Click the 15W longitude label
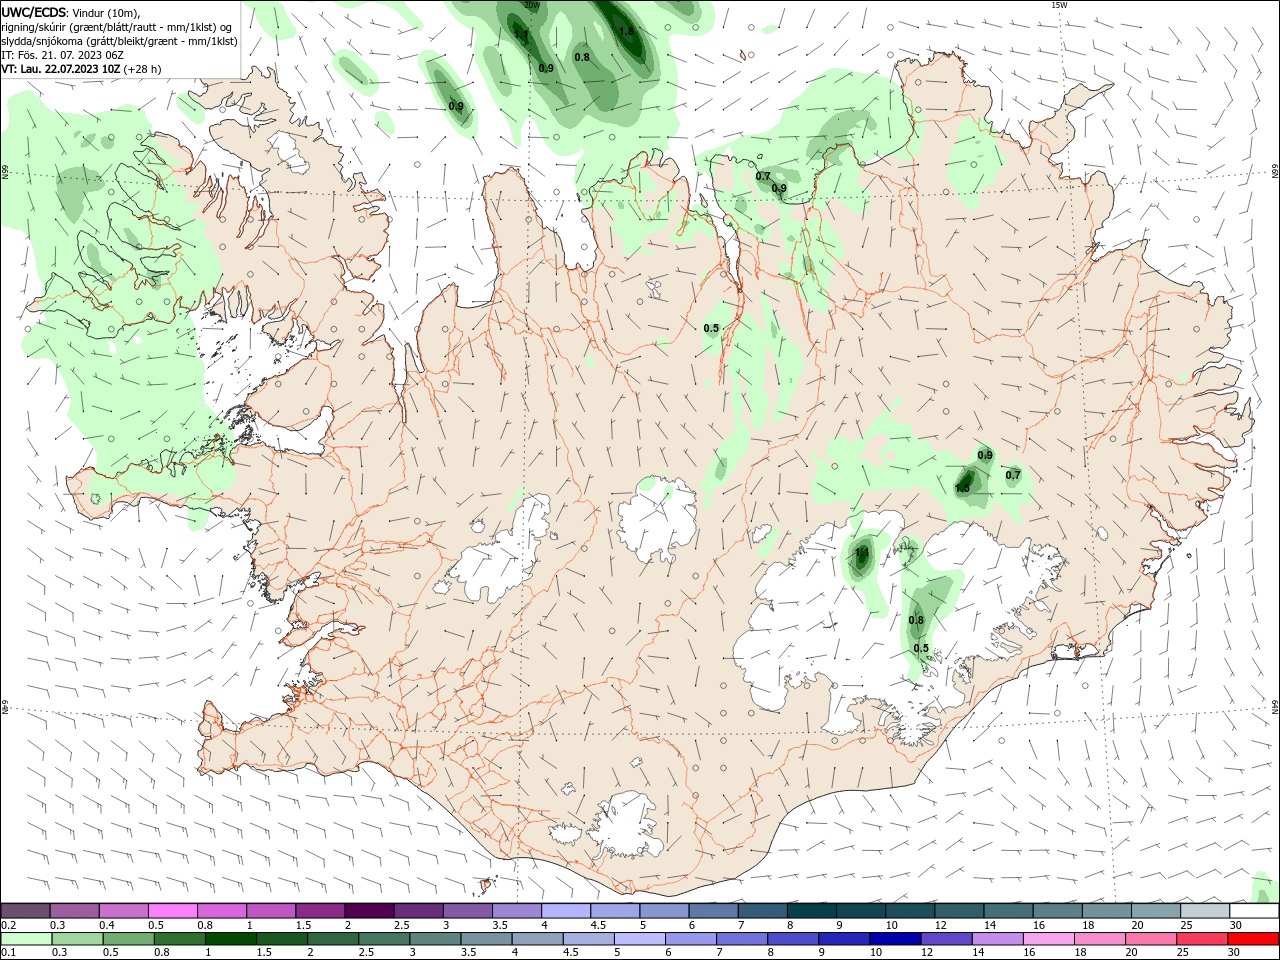 pyautogui.click(x=1059, y=5)
